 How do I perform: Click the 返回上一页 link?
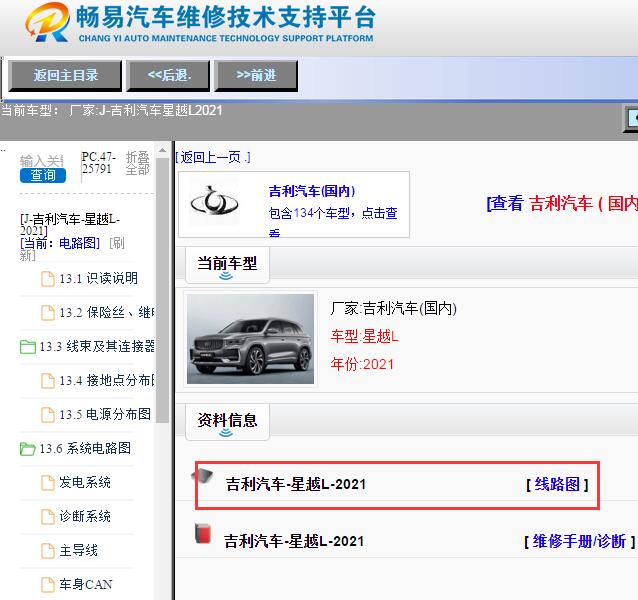213,157
